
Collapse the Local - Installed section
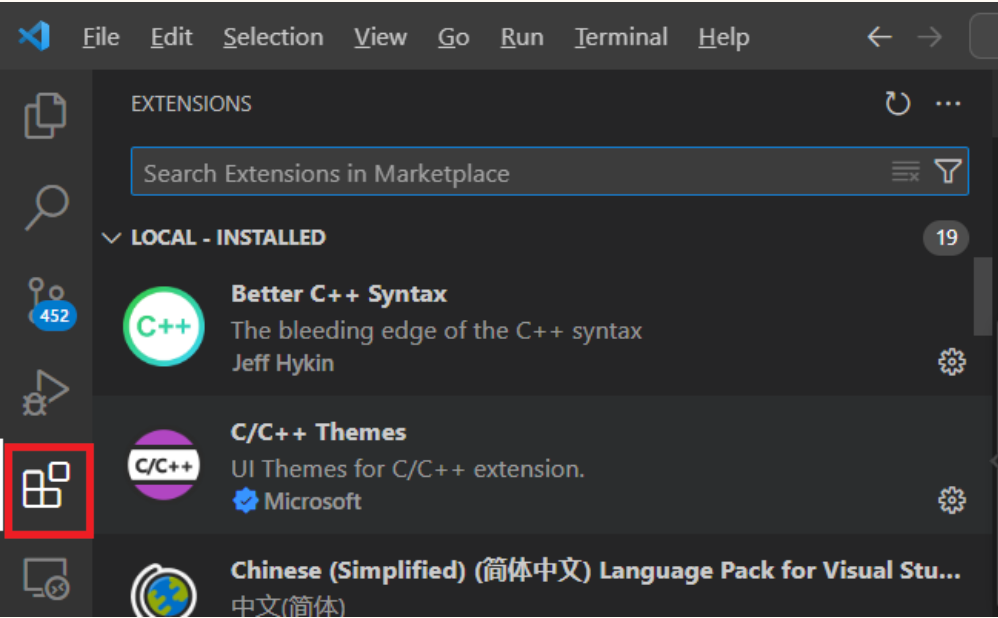pos(111,238)
